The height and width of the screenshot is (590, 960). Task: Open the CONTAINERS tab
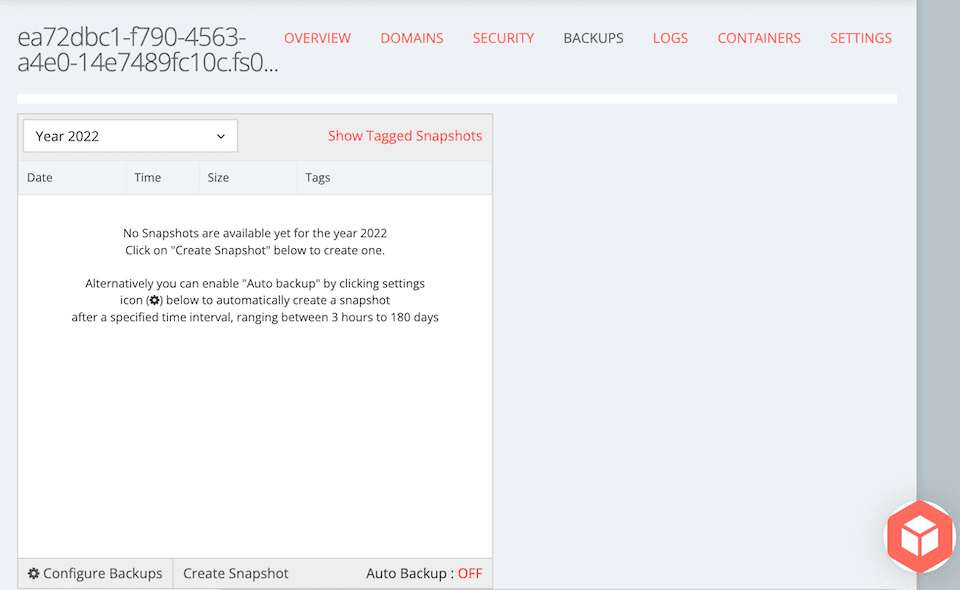(758, 38)
